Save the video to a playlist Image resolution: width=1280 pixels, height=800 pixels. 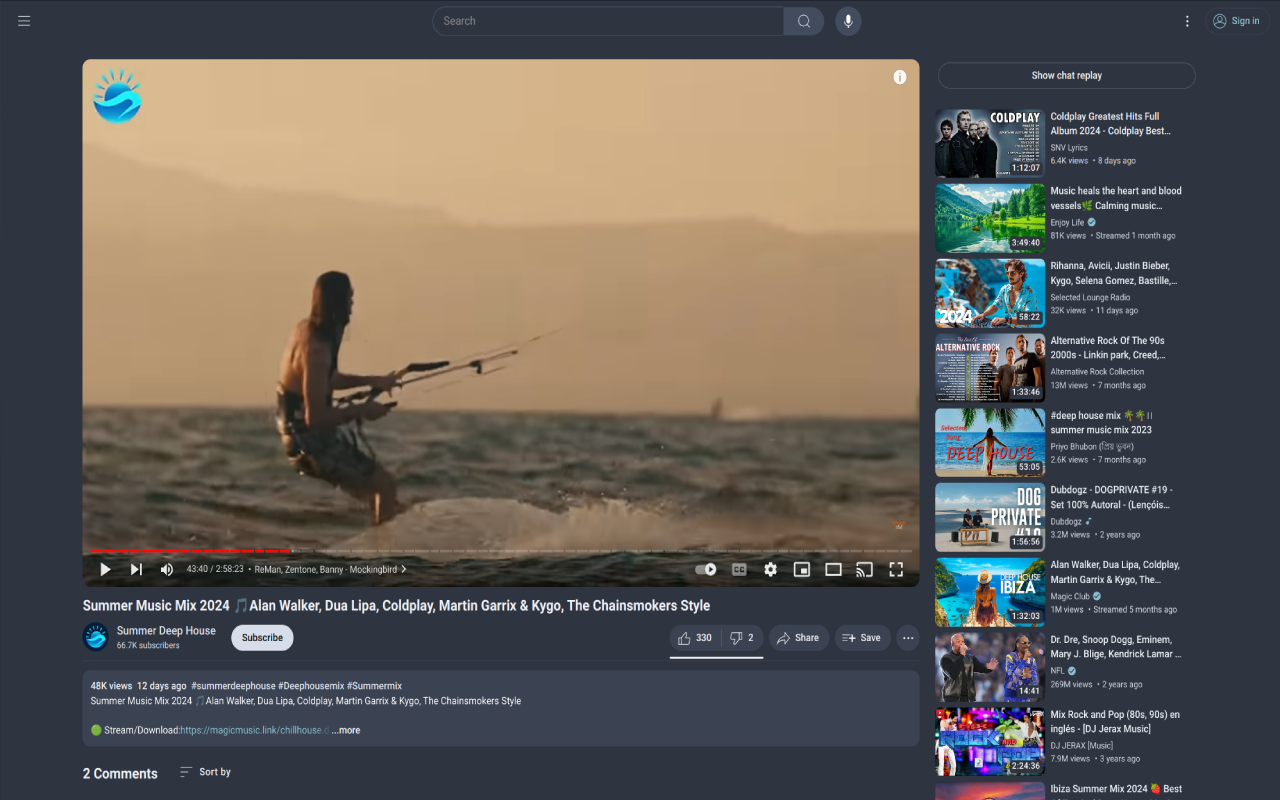tap(862, 638)
